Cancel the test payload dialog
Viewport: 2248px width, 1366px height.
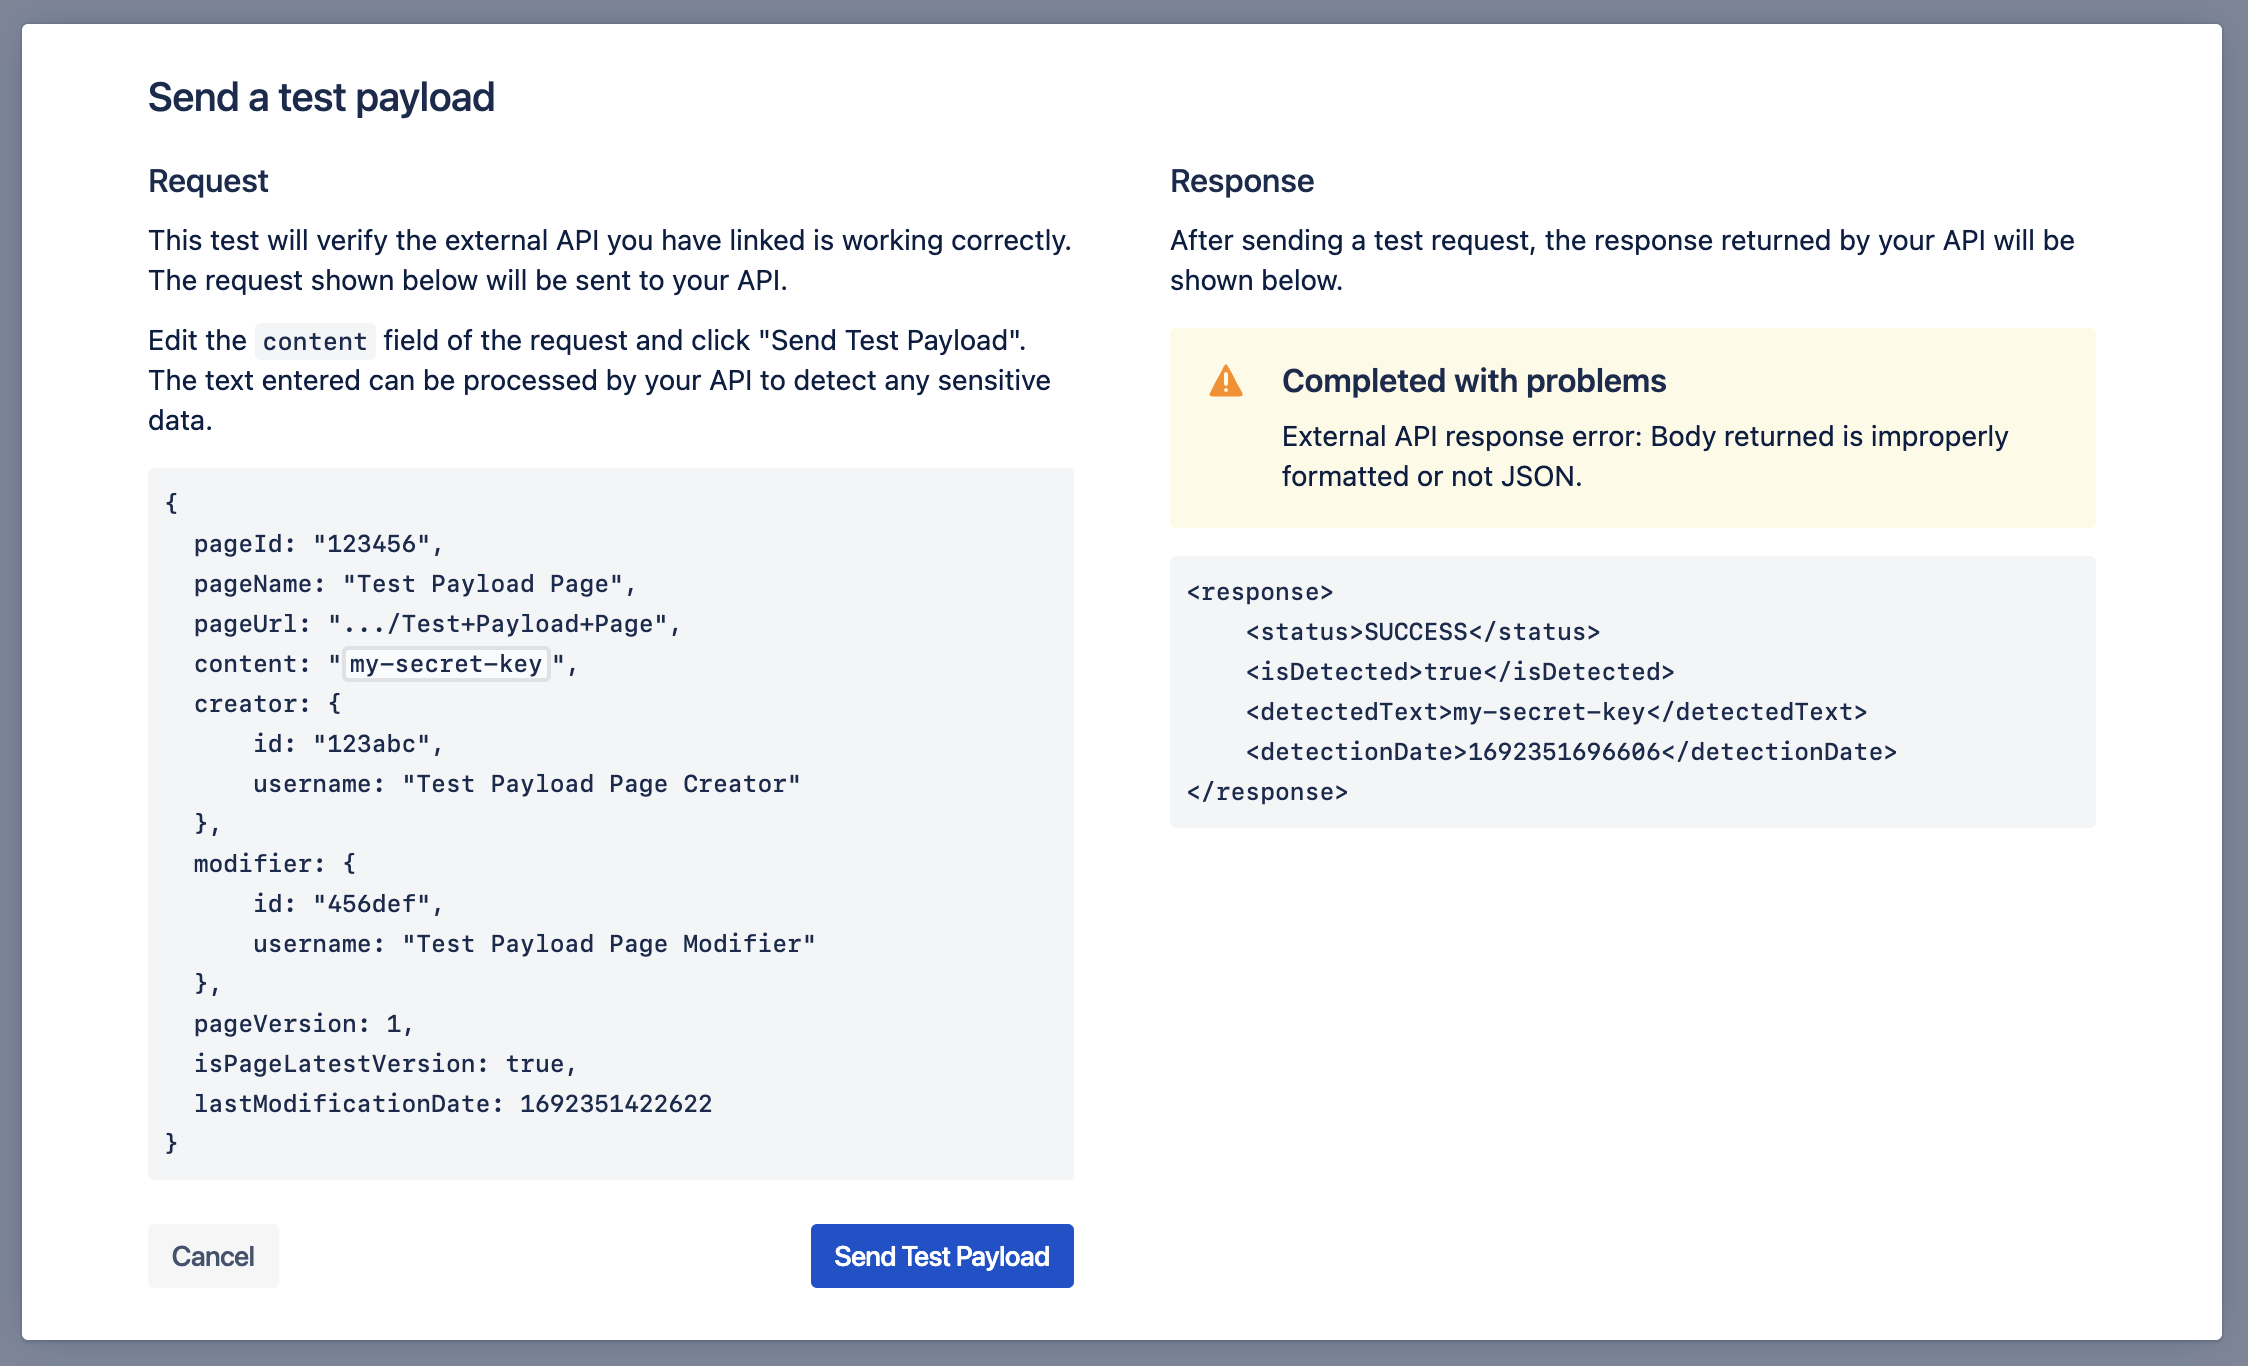coord(213,1256)
